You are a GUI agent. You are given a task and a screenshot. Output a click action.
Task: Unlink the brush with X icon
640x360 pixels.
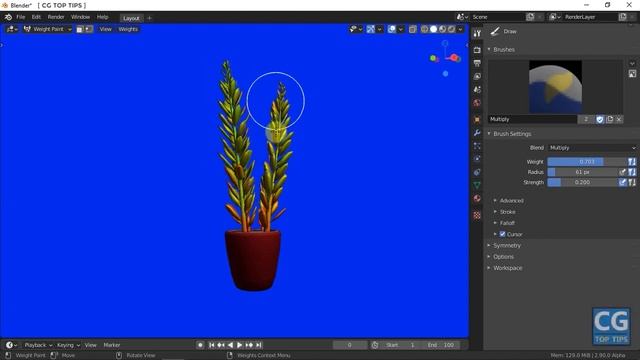point(619,119)
